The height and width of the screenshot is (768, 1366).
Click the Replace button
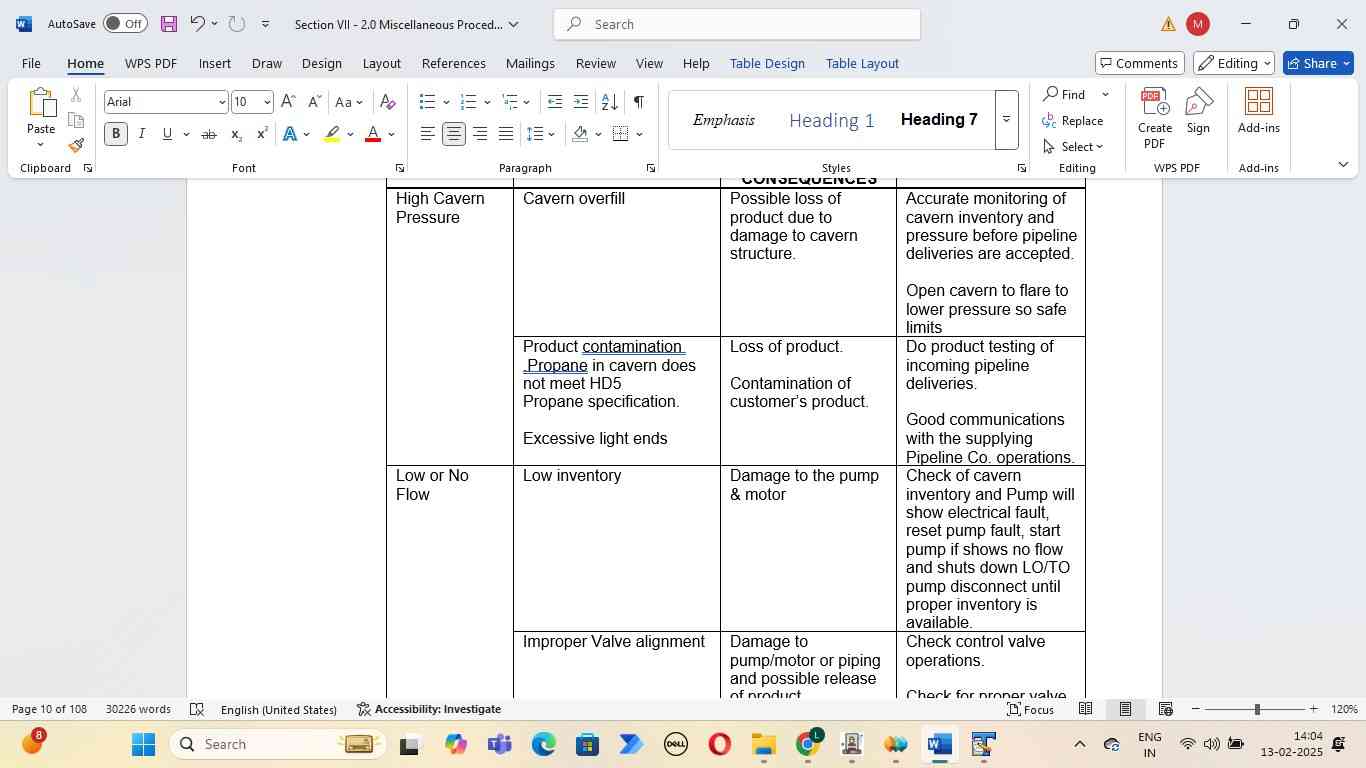tap(1073, 120)
